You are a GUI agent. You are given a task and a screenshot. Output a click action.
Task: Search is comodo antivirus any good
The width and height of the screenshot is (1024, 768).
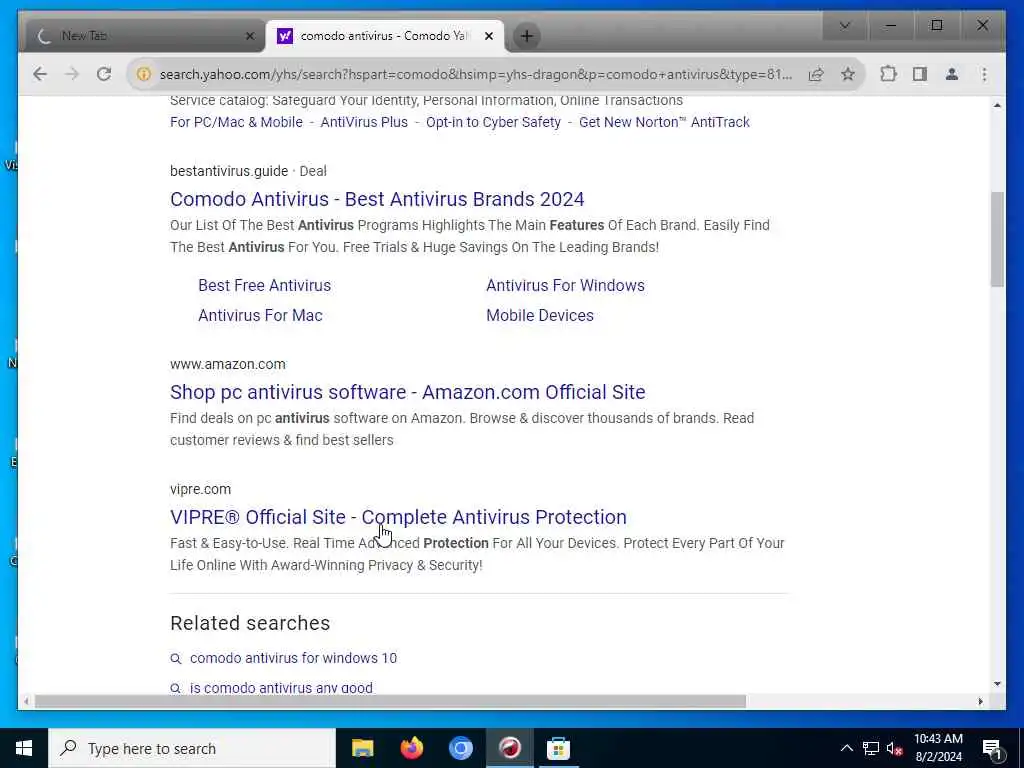281,688
